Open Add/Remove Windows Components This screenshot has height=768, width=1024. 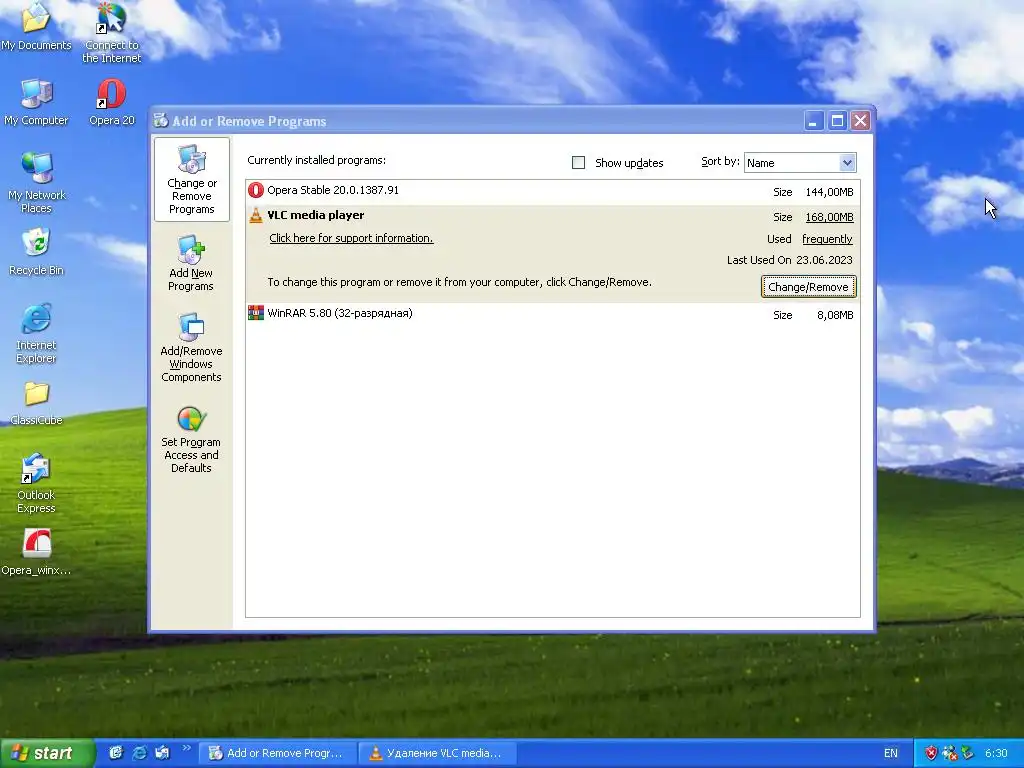click(191, 348)
